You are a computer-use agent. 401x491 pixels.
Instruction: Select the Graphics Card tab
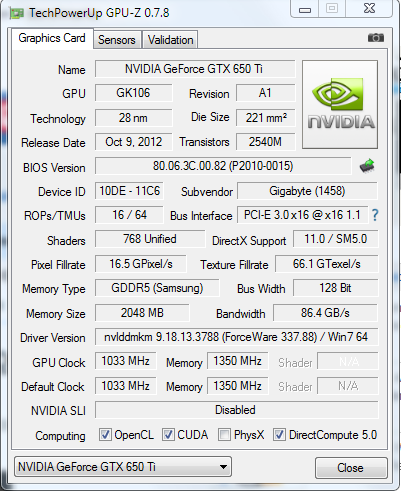pos(52,38)
